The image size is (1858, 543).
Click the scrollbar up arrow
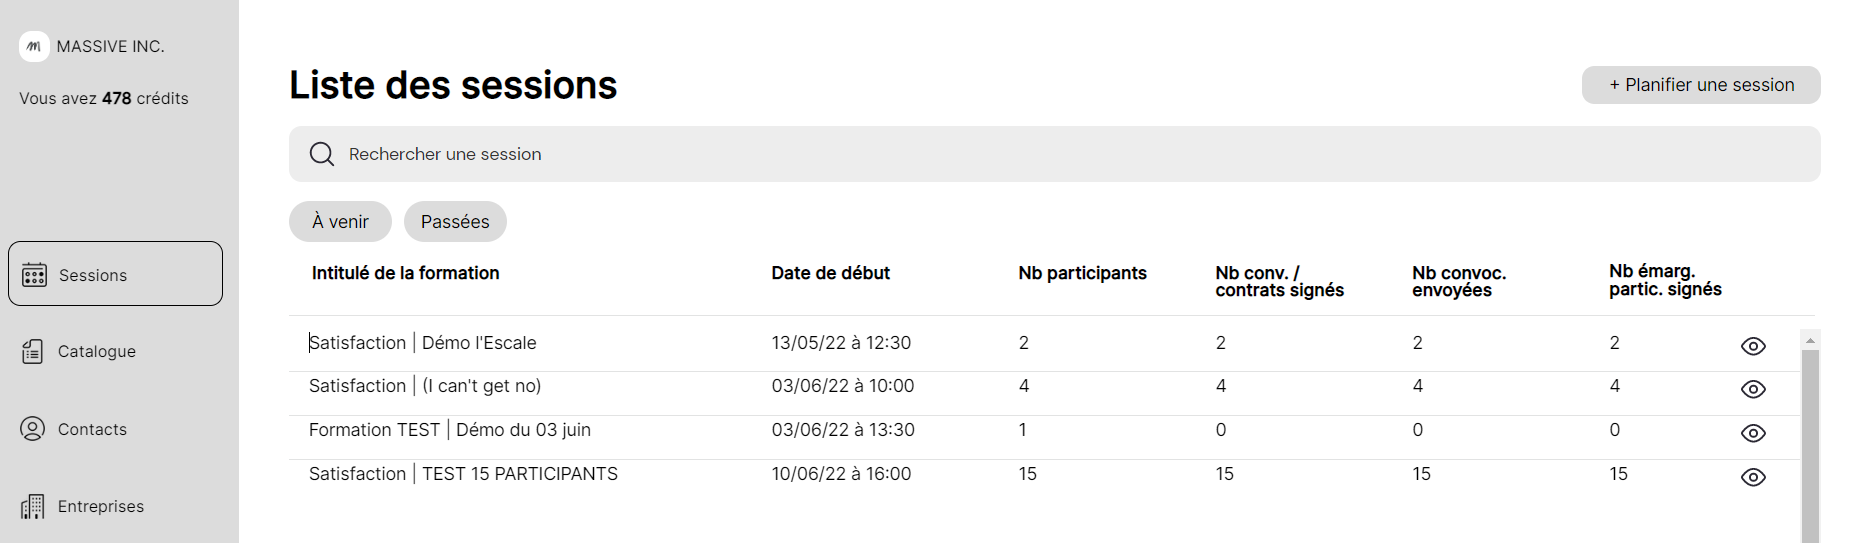point(1810,340)
